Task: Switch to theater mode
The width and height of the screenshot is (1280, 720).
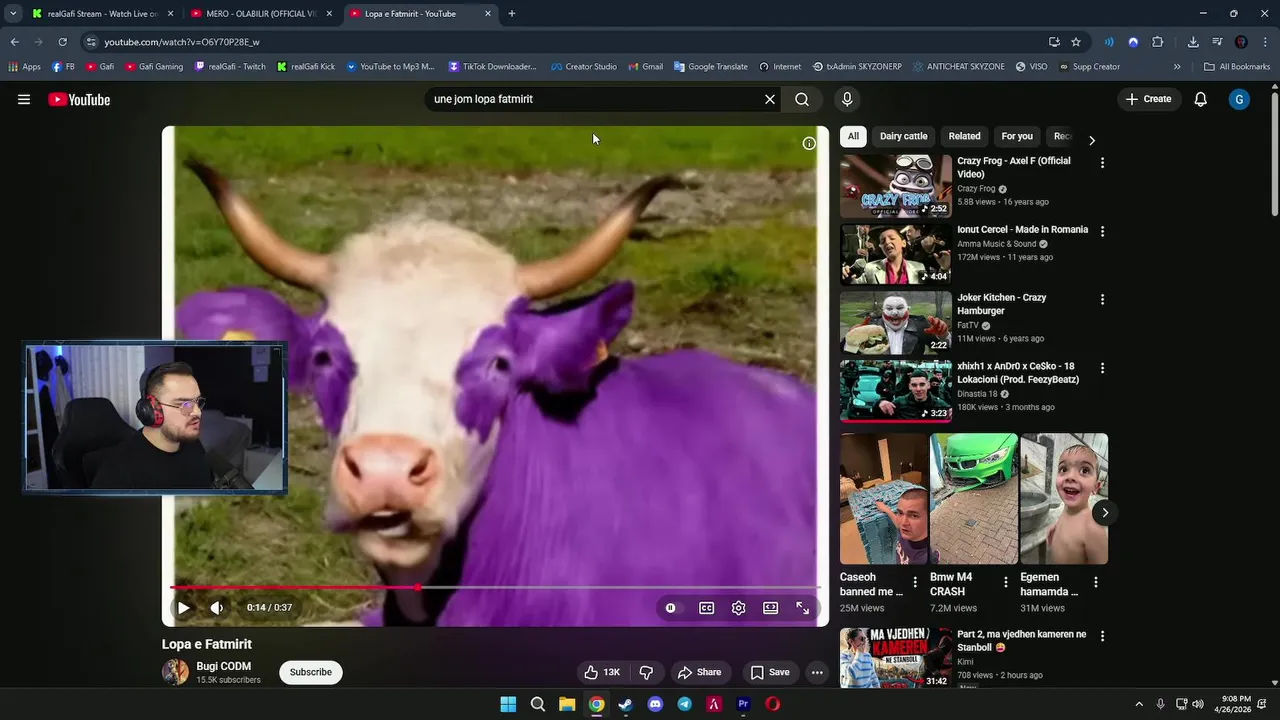Action: pos(771,607)
